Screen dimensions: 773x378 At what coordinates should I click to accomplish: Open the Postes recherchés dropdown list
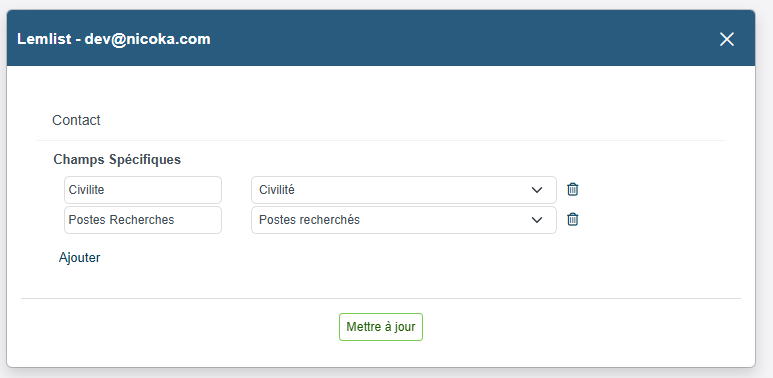[x=404, y=220]
